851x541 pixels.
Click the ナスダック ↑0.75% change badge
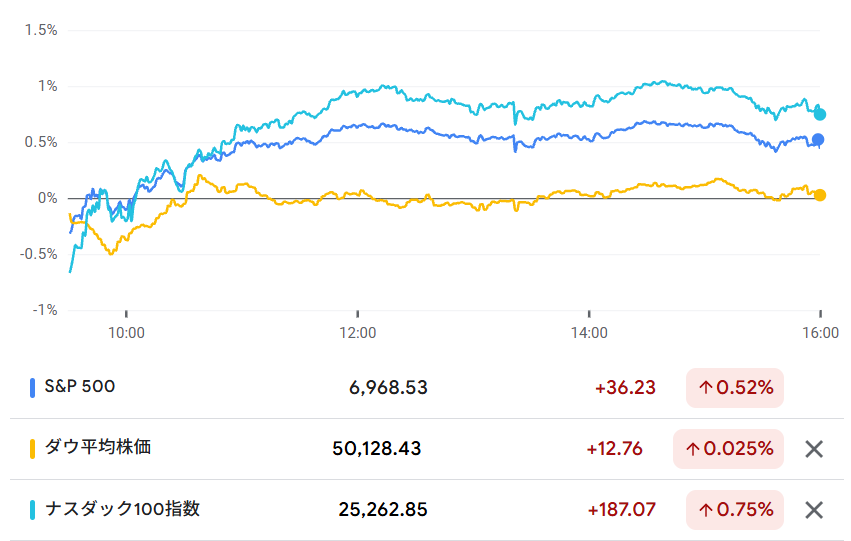coord(735,510)
